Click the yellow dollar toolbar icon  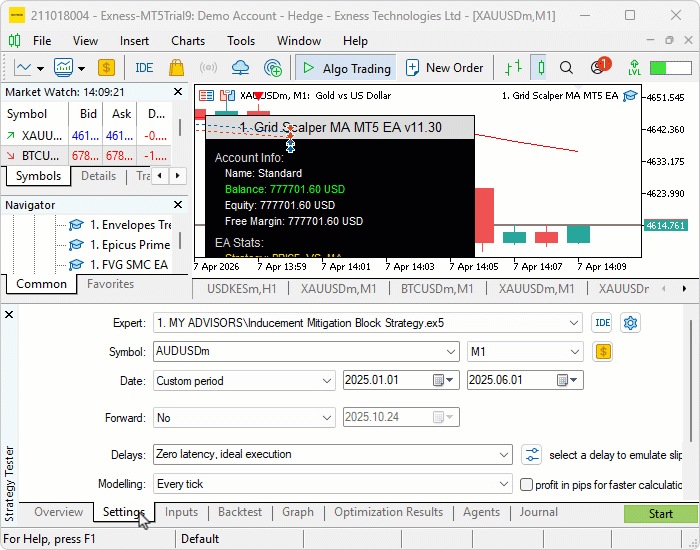106,68
